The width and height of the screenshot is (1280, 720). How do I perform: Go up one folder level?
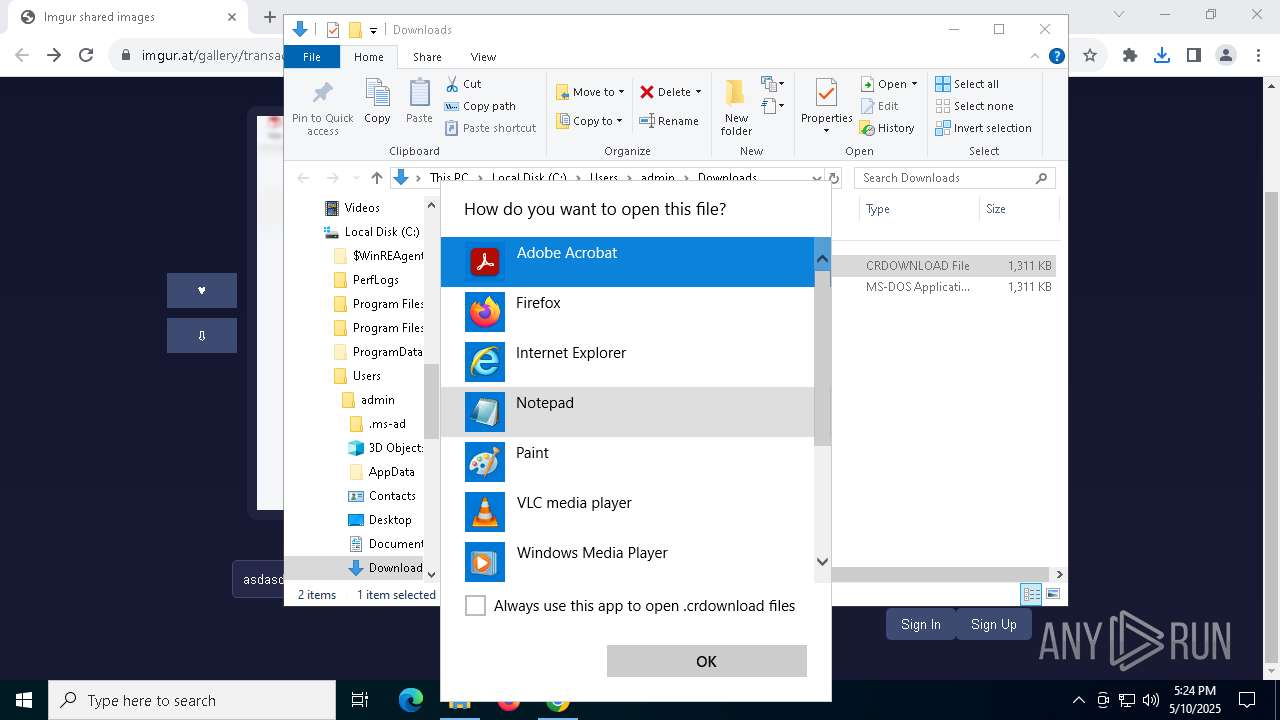[x=376, y=178]
